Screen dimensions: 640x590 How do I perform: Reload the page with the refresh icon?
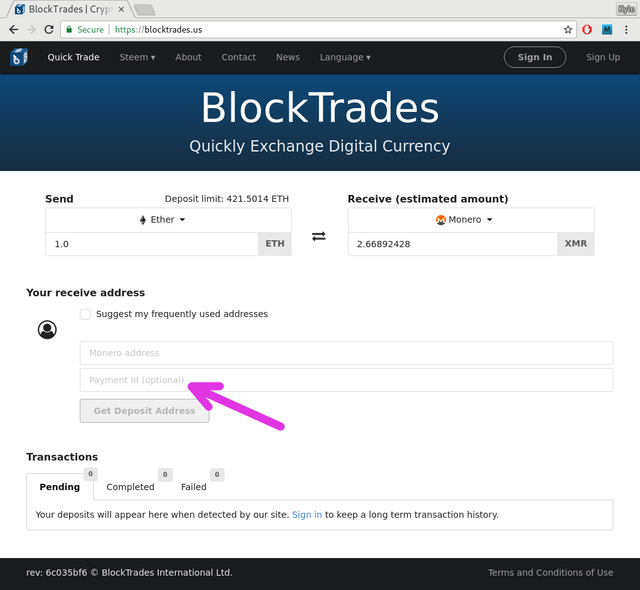click(x=49, y=29)
